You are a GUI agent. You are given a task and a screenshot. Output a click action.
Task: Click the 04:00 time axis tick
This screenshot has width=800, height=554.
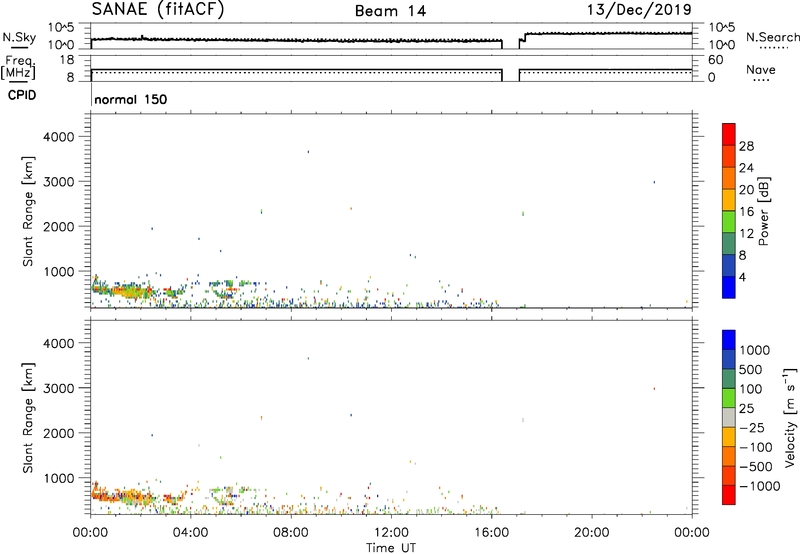click(190, 533)
